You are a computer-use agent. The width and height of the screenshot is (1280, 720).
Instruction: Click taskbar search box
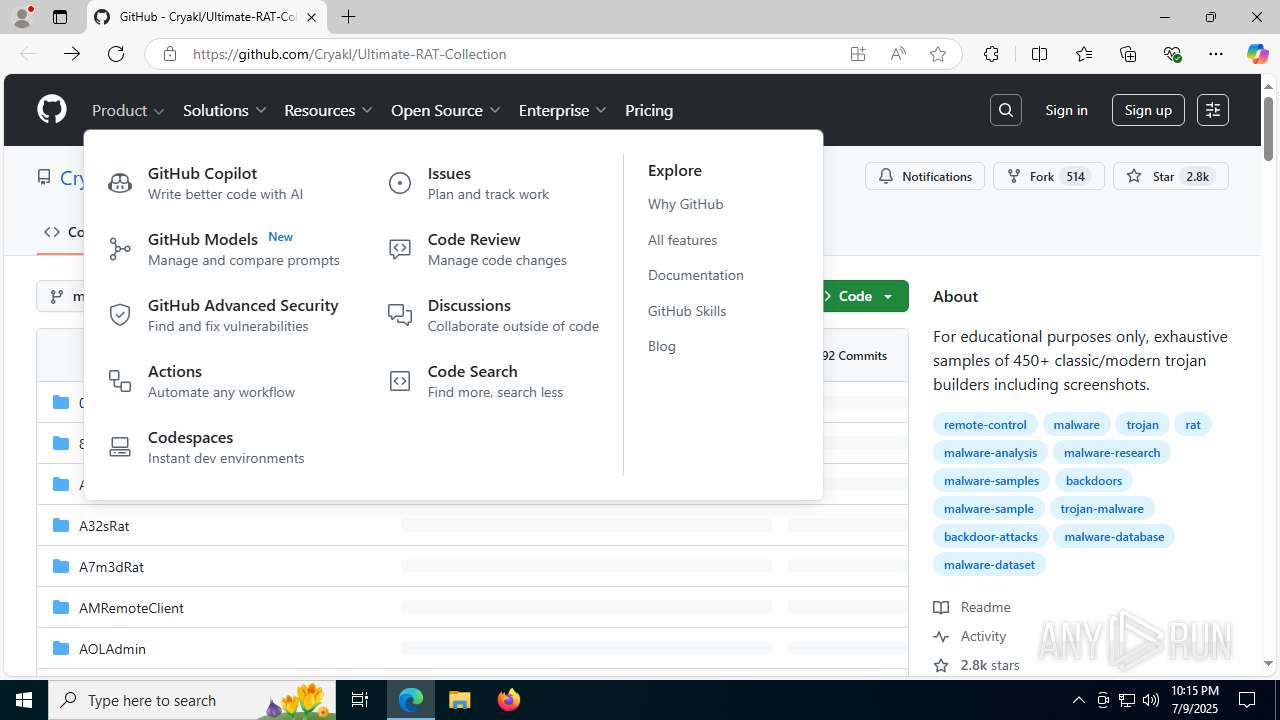tap(193, 700)
